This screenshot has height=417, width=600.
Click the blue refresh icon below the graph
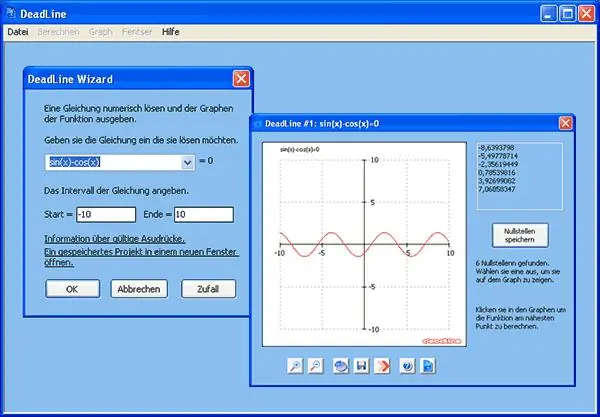coord(341,366)
